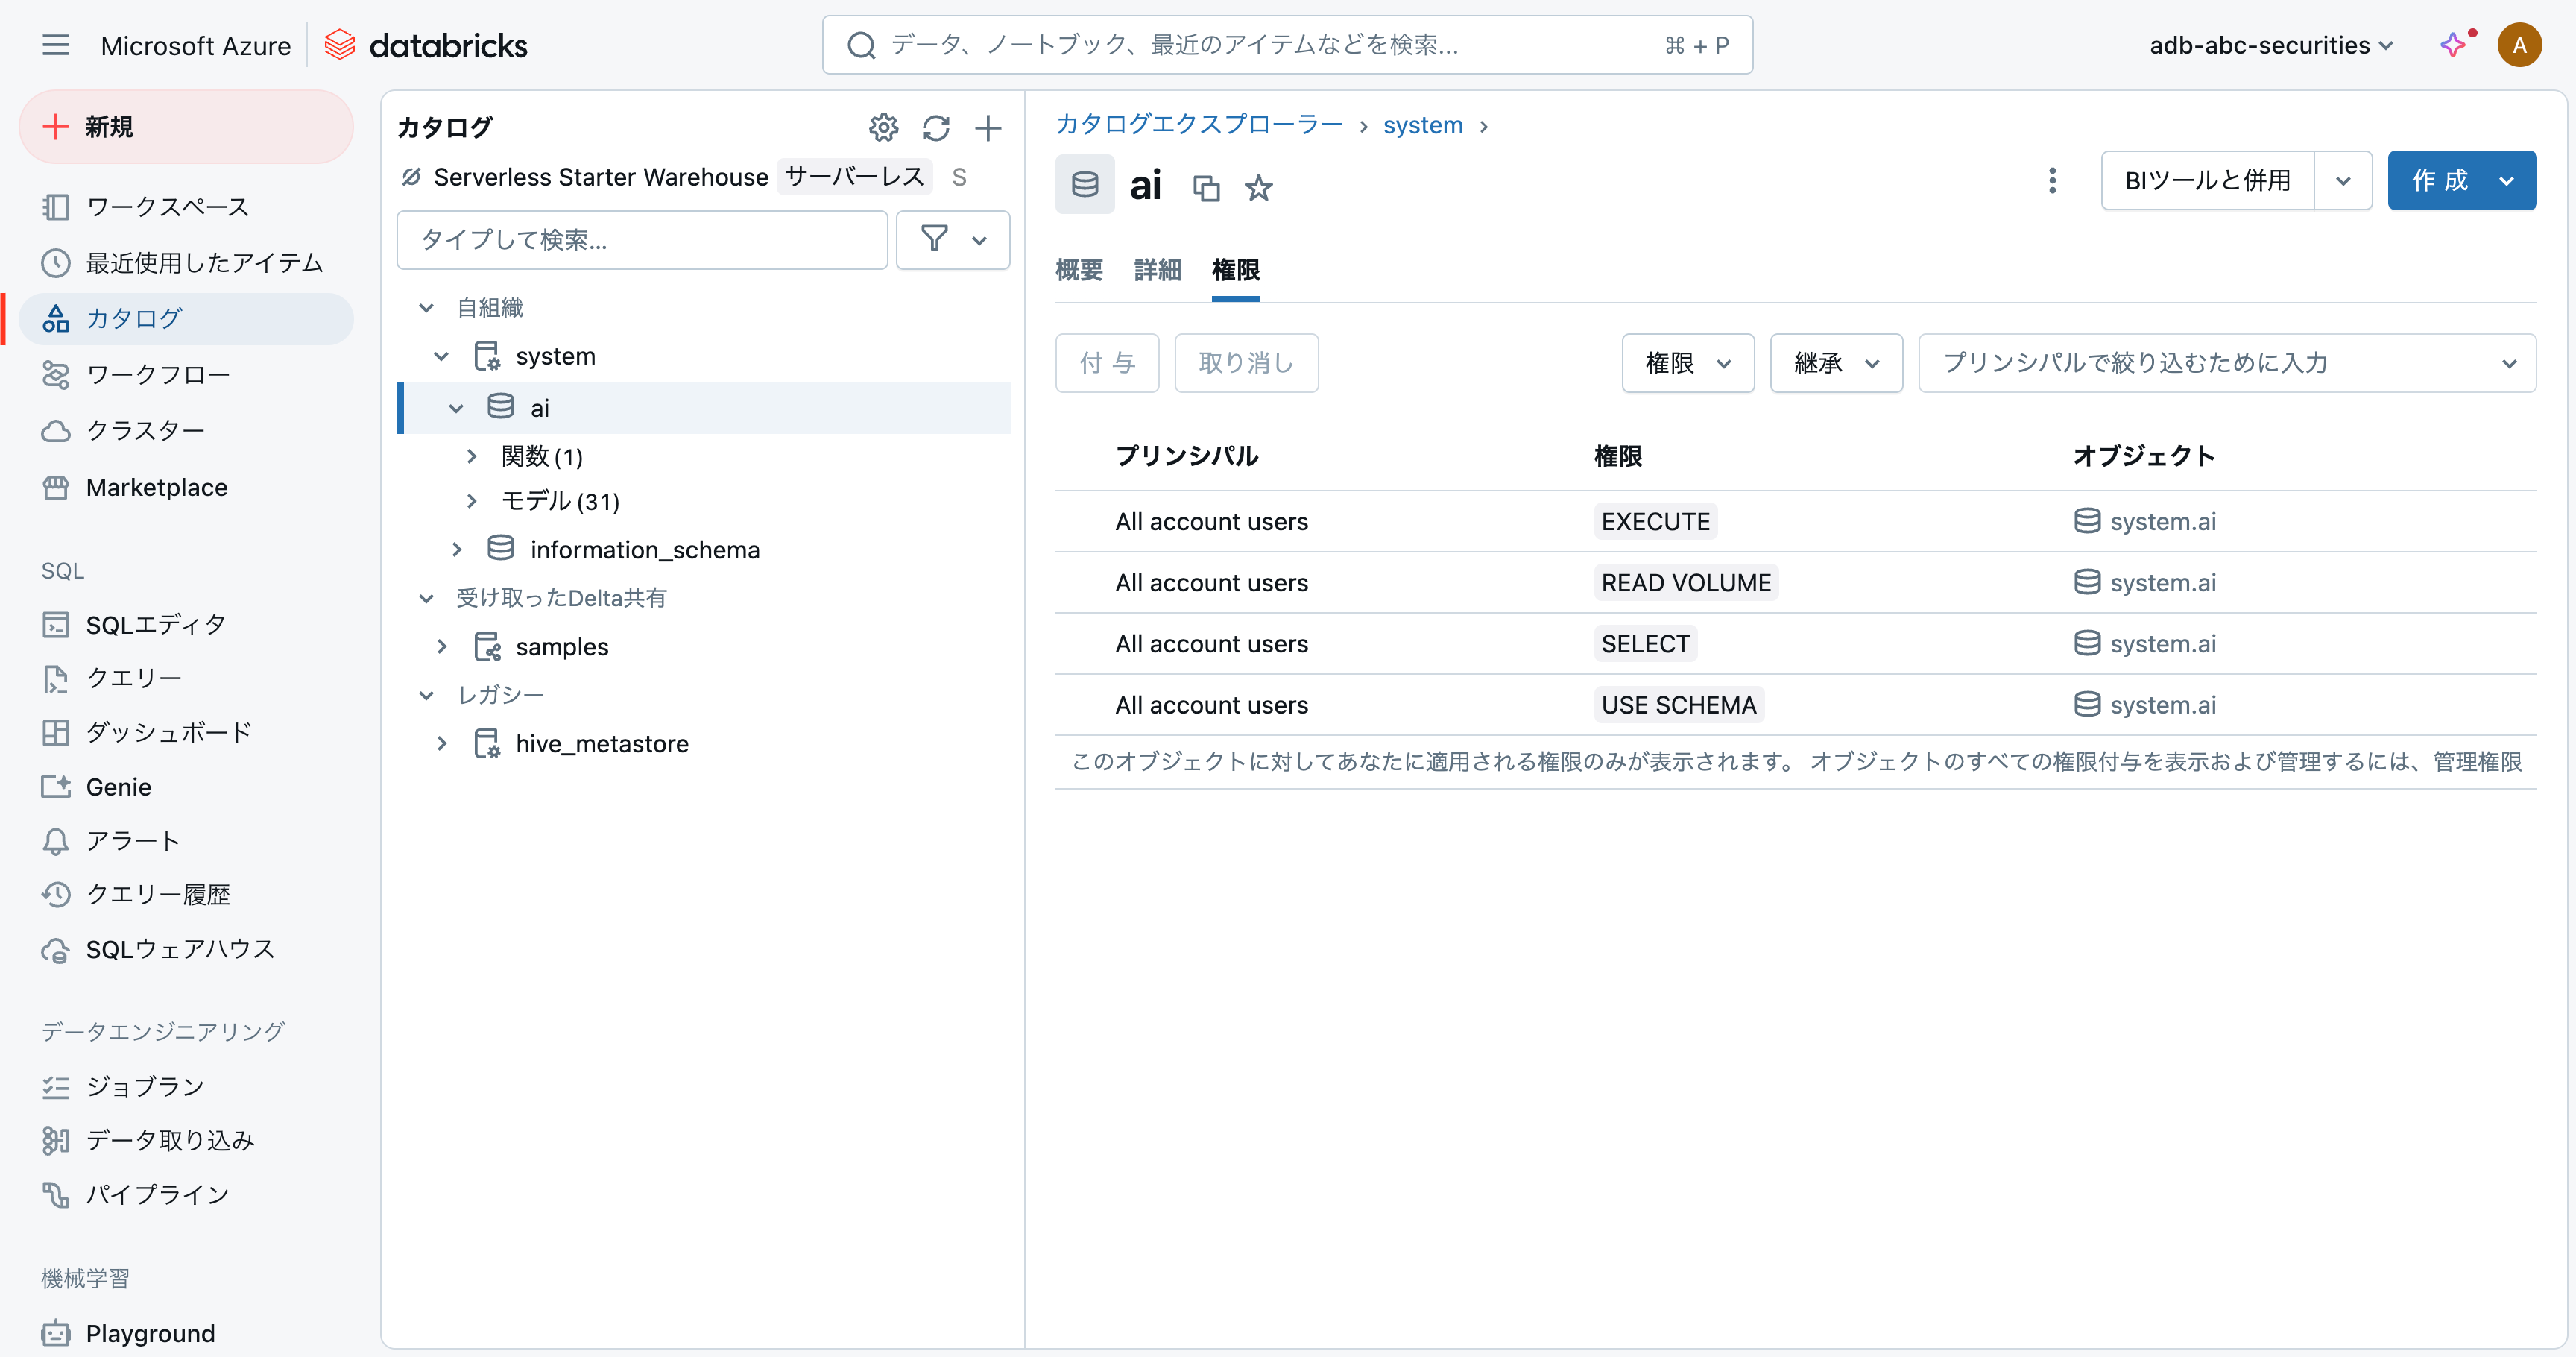The image size is (2576, 1357).
Task: Click the plus icon in catalog panel
Action: [988, 128]
